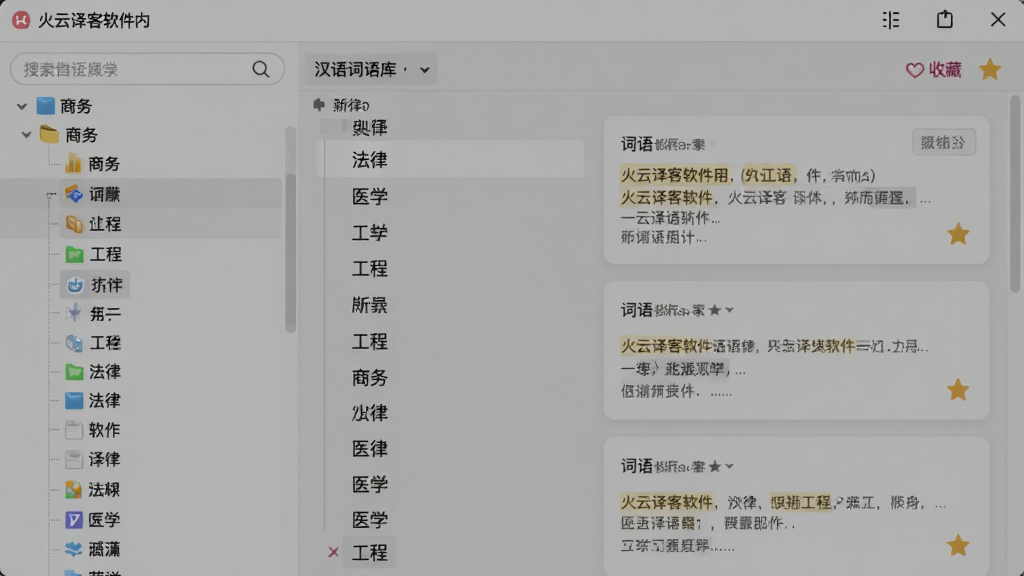Screen dimensions: 1024x576
Task: Click the icon of the highlighted 词 tree row
Action: pyautogui.click(x=74, y=194)
